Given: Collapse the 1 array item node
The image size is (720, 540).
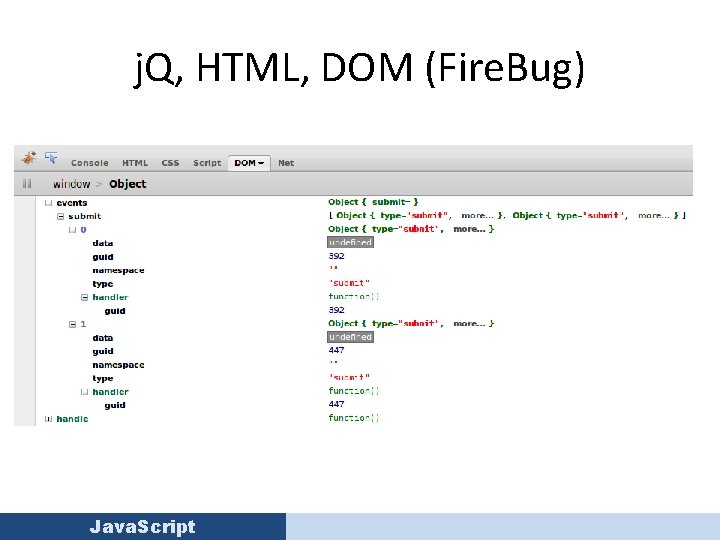Looking at the screenshot, I should (x=72, y=324).
